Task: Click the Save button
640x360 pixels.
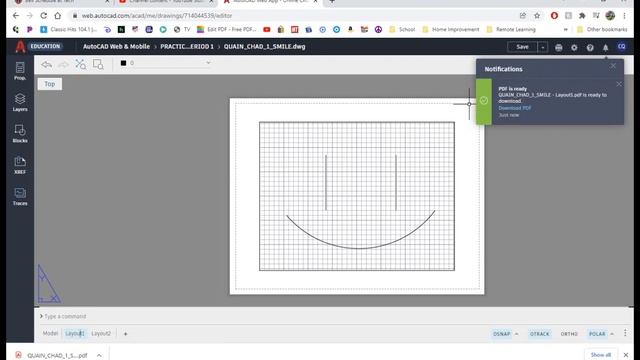Action: 522,47
